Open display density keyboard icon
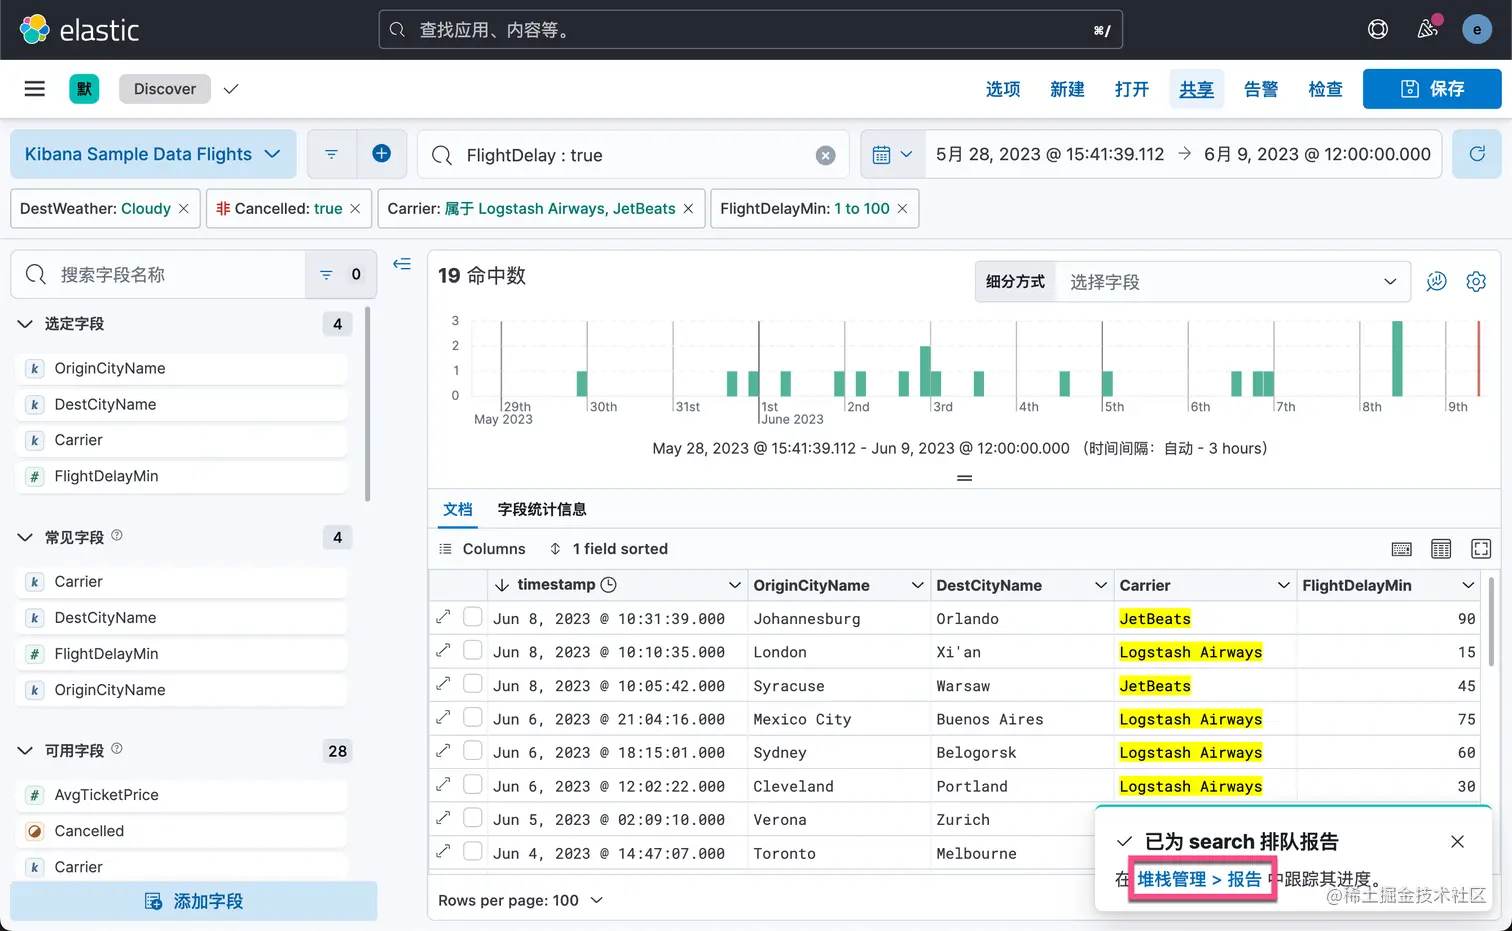 [1402, 549]
